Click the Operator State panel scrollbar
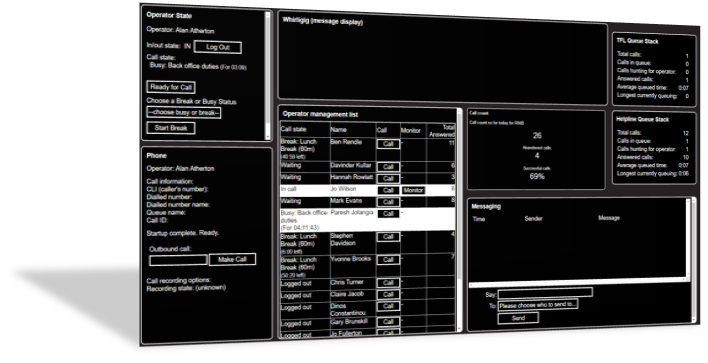 [267, 75]
